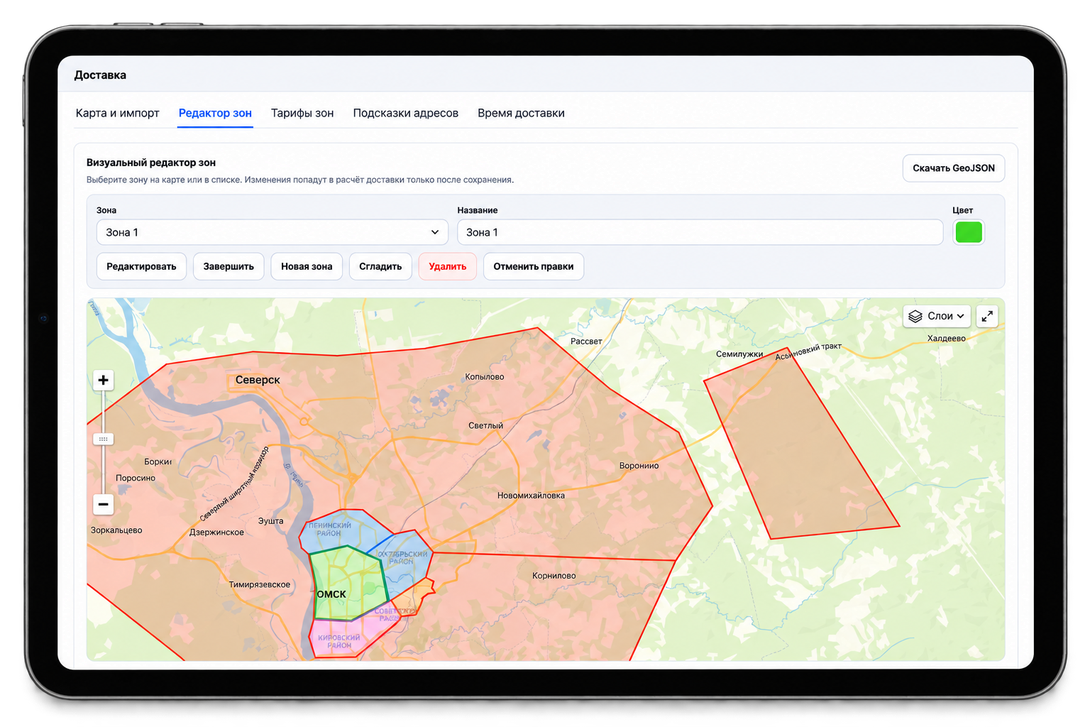Click the Халдеево map label
Viewport: 1090px width, 727px height.
[946, 338]
